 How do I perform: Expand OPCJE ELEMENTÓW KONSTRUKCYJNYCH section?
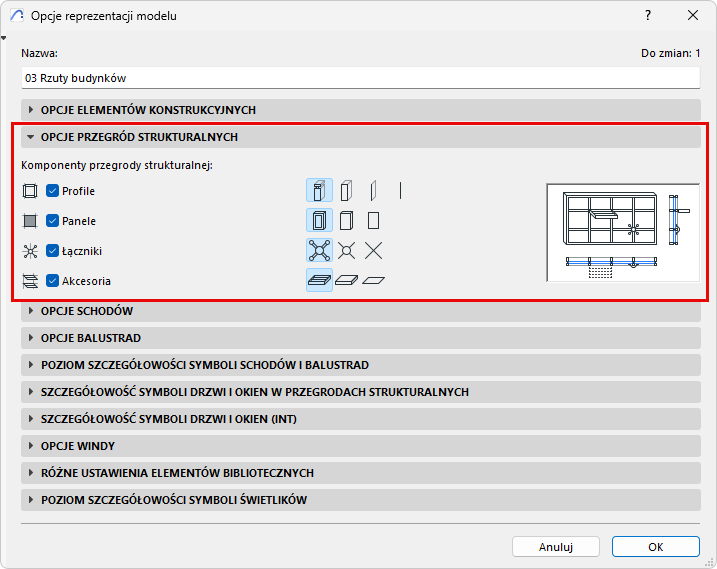point(361,110)
